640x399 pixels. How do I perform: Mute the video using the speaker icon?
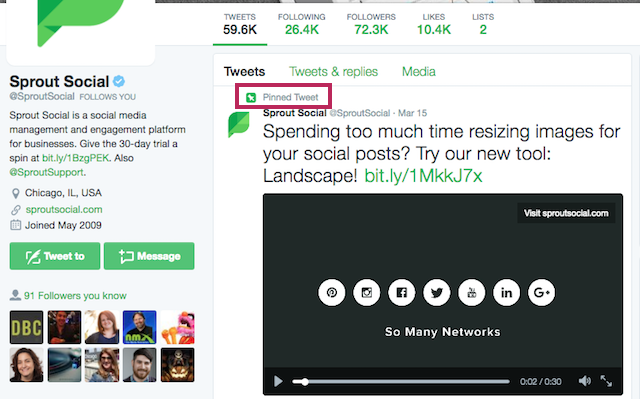coord(584,381)
